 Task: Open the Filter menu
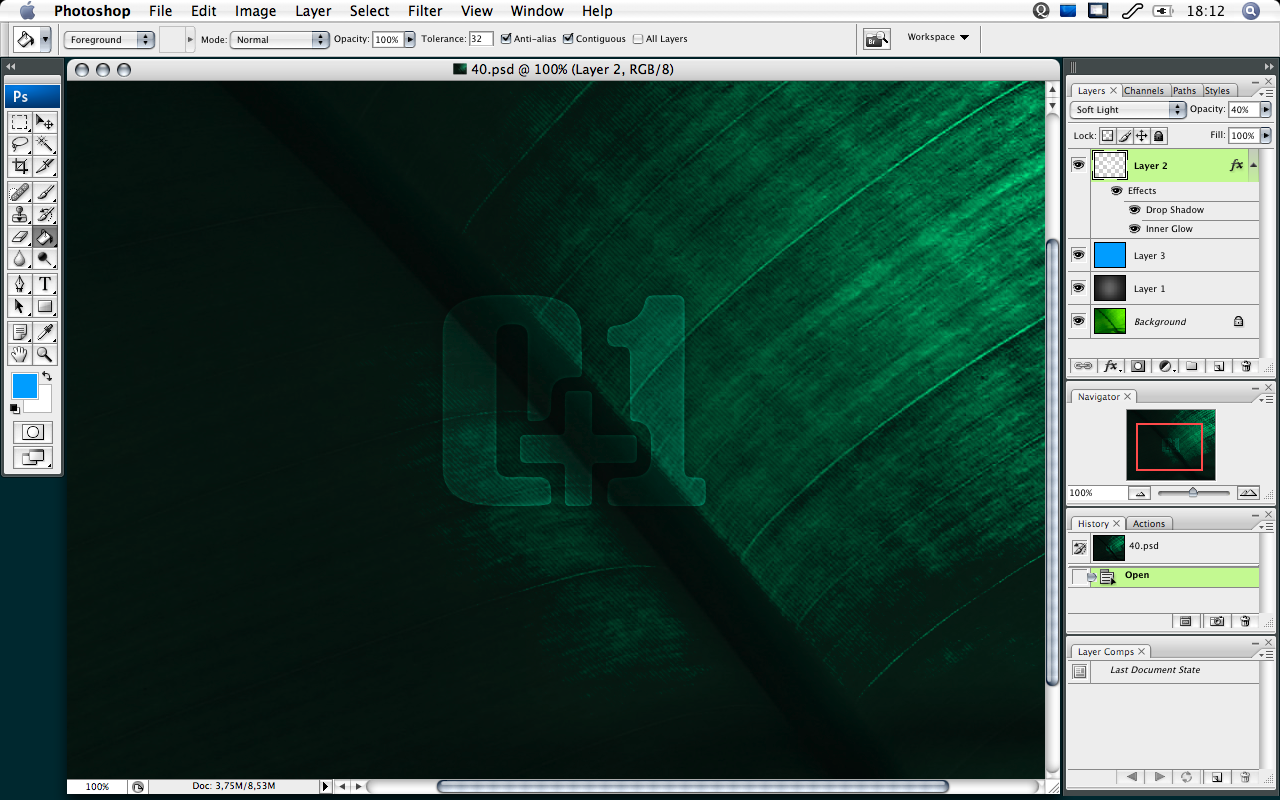tap(425, 11)
